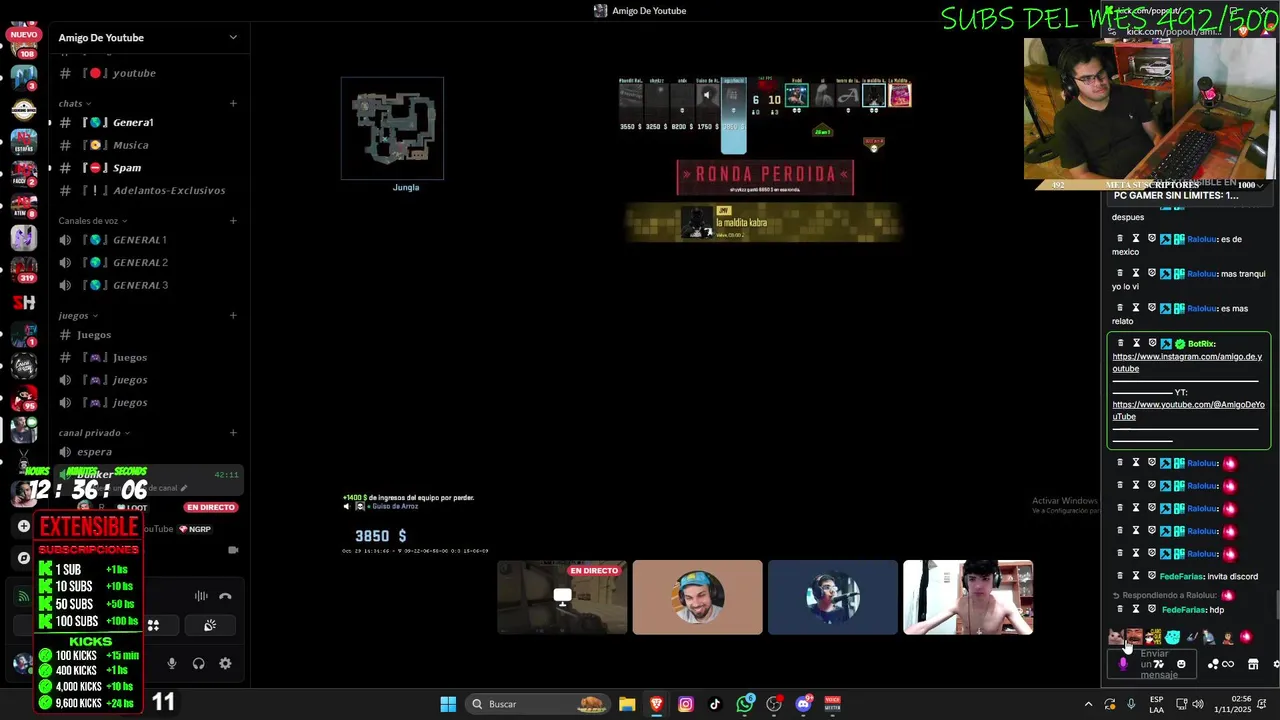Ban FedeFarias 'hdp' shield icon

tap(1151, 609)
